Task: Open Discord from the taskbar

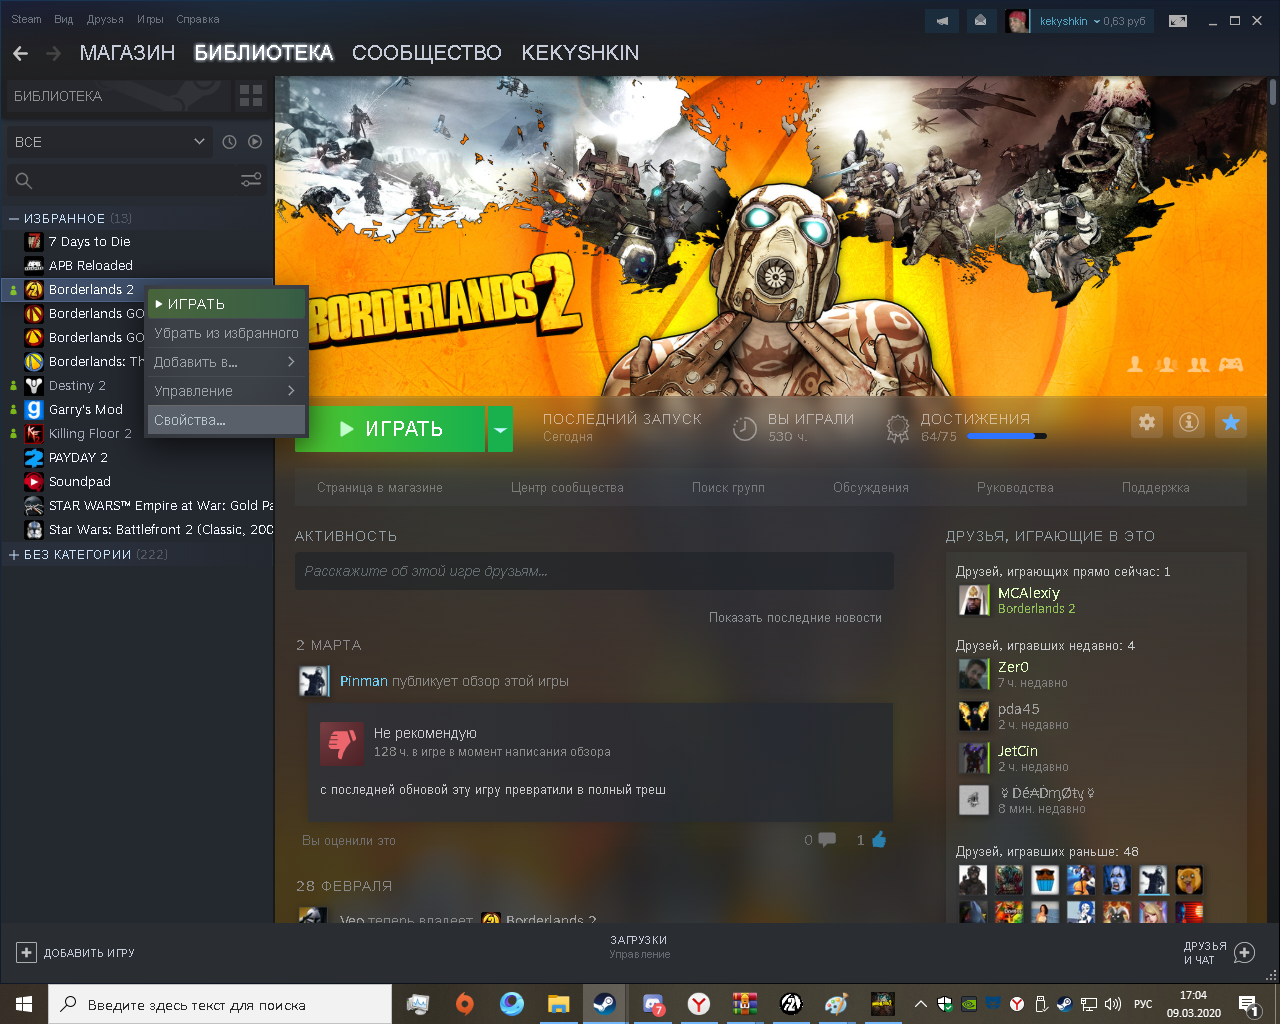Action: point(653,1004)
